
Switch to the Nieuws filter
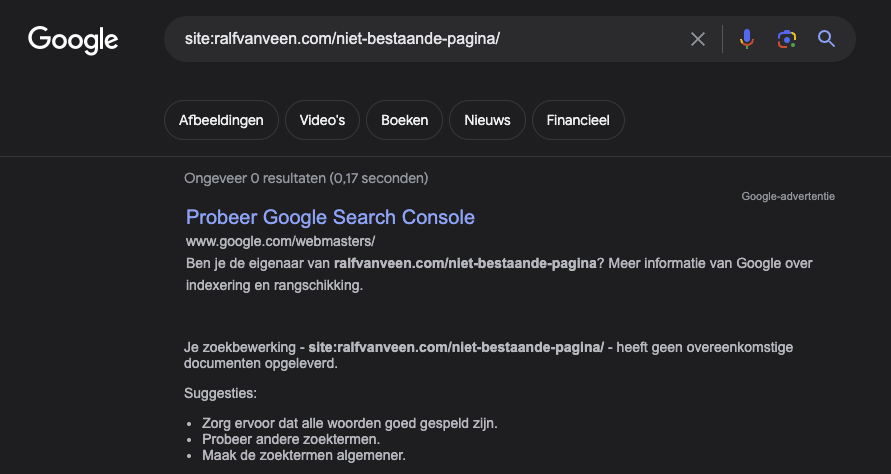[x=487, y=120]
